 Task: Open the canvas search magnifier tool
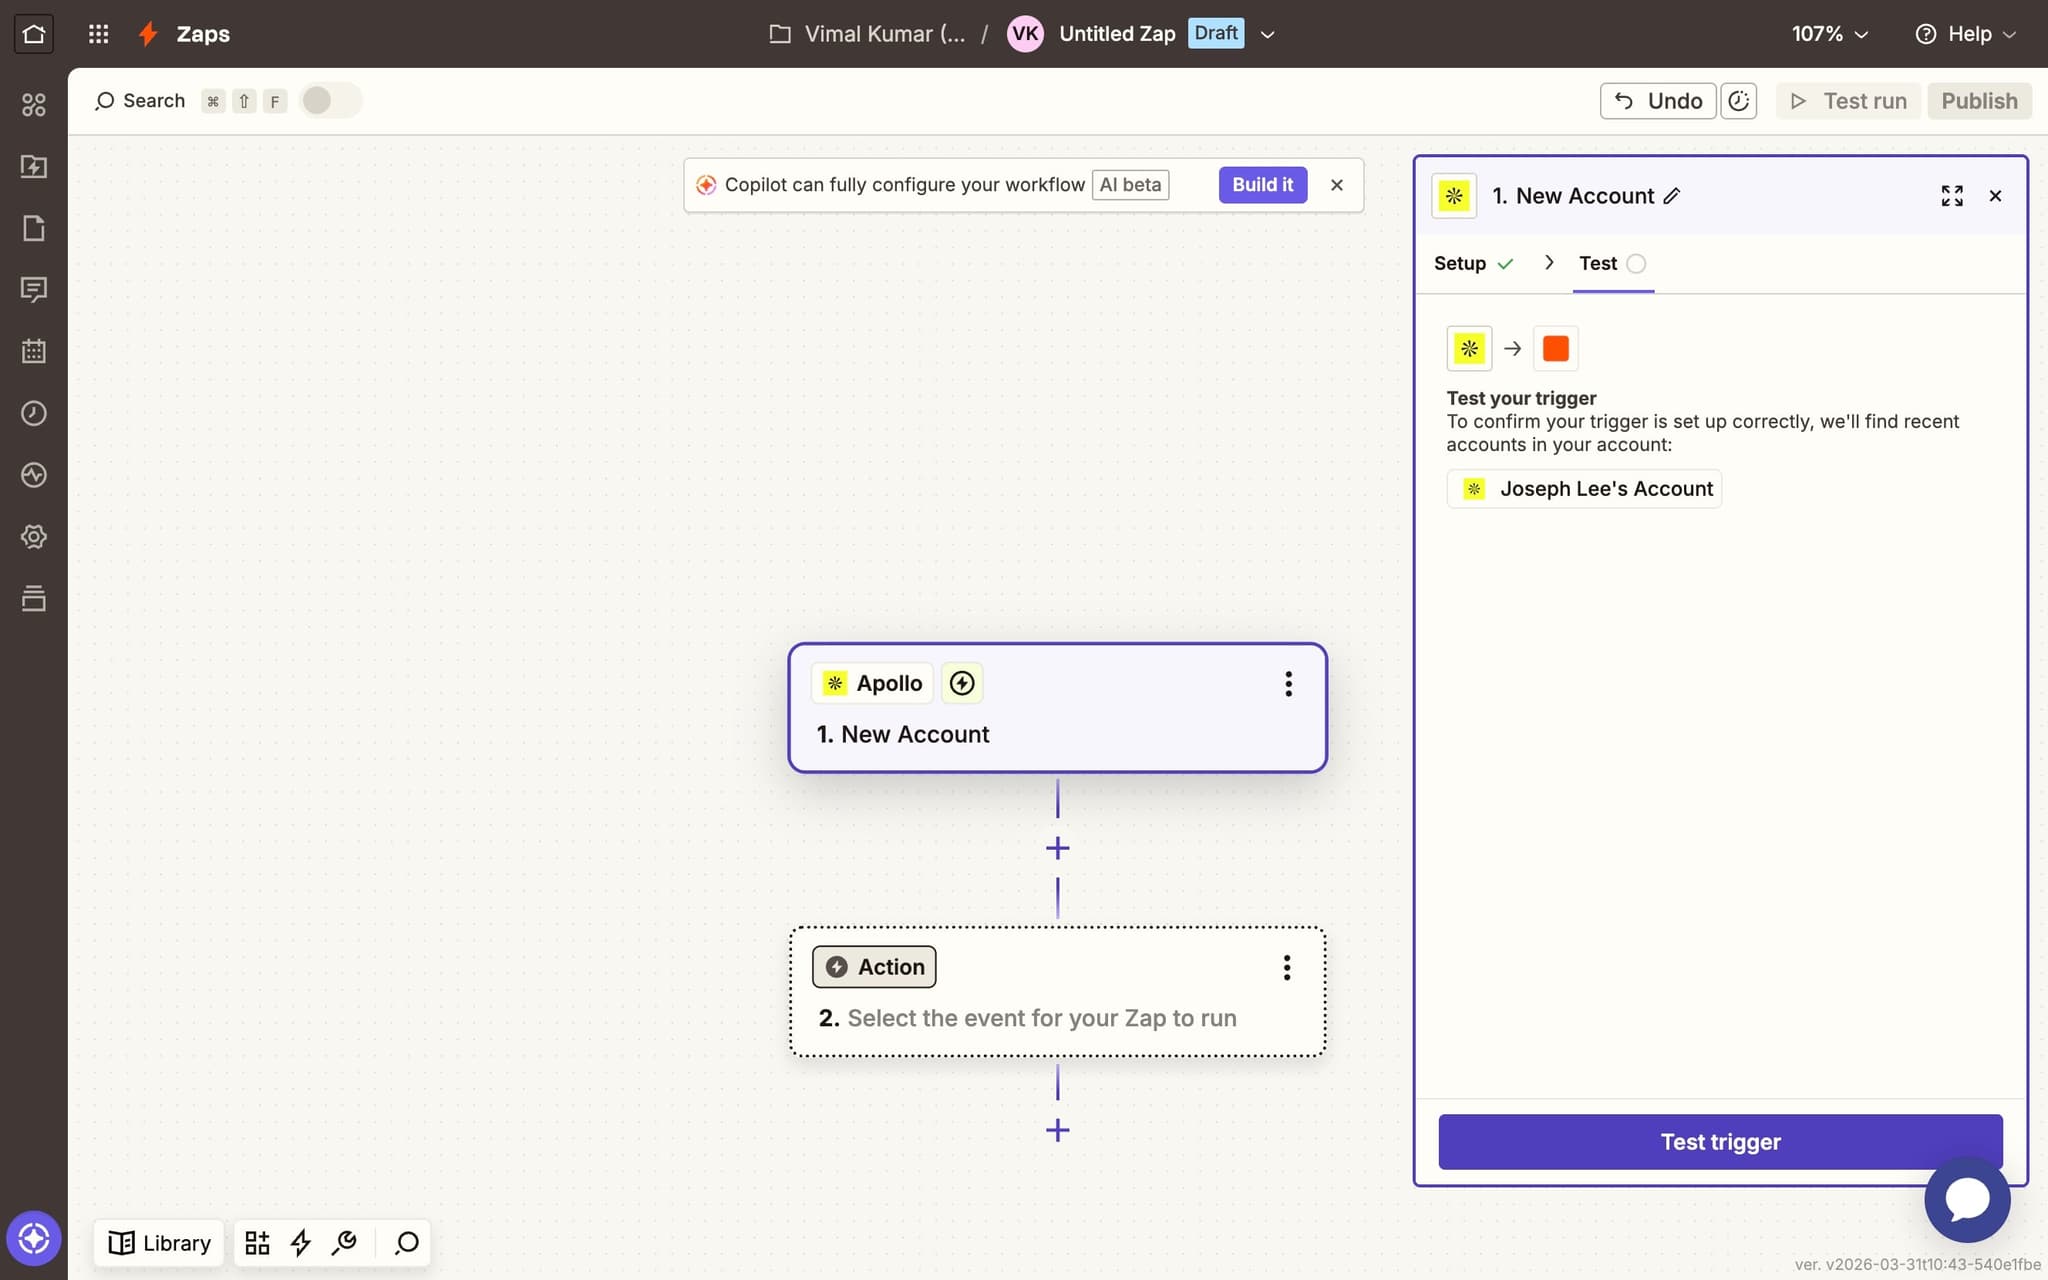pyautogui.click(x=406, y=1243)
